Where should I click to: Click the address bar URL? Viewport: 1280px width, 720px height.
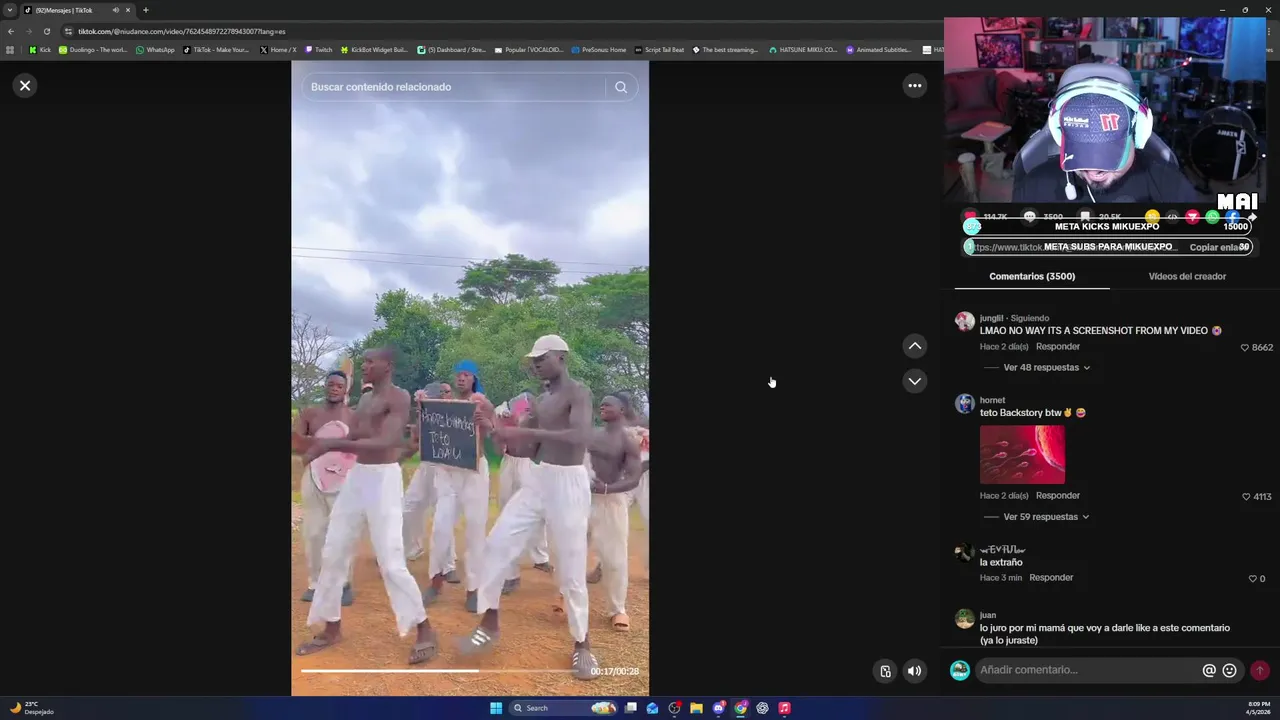click(181, 31)
